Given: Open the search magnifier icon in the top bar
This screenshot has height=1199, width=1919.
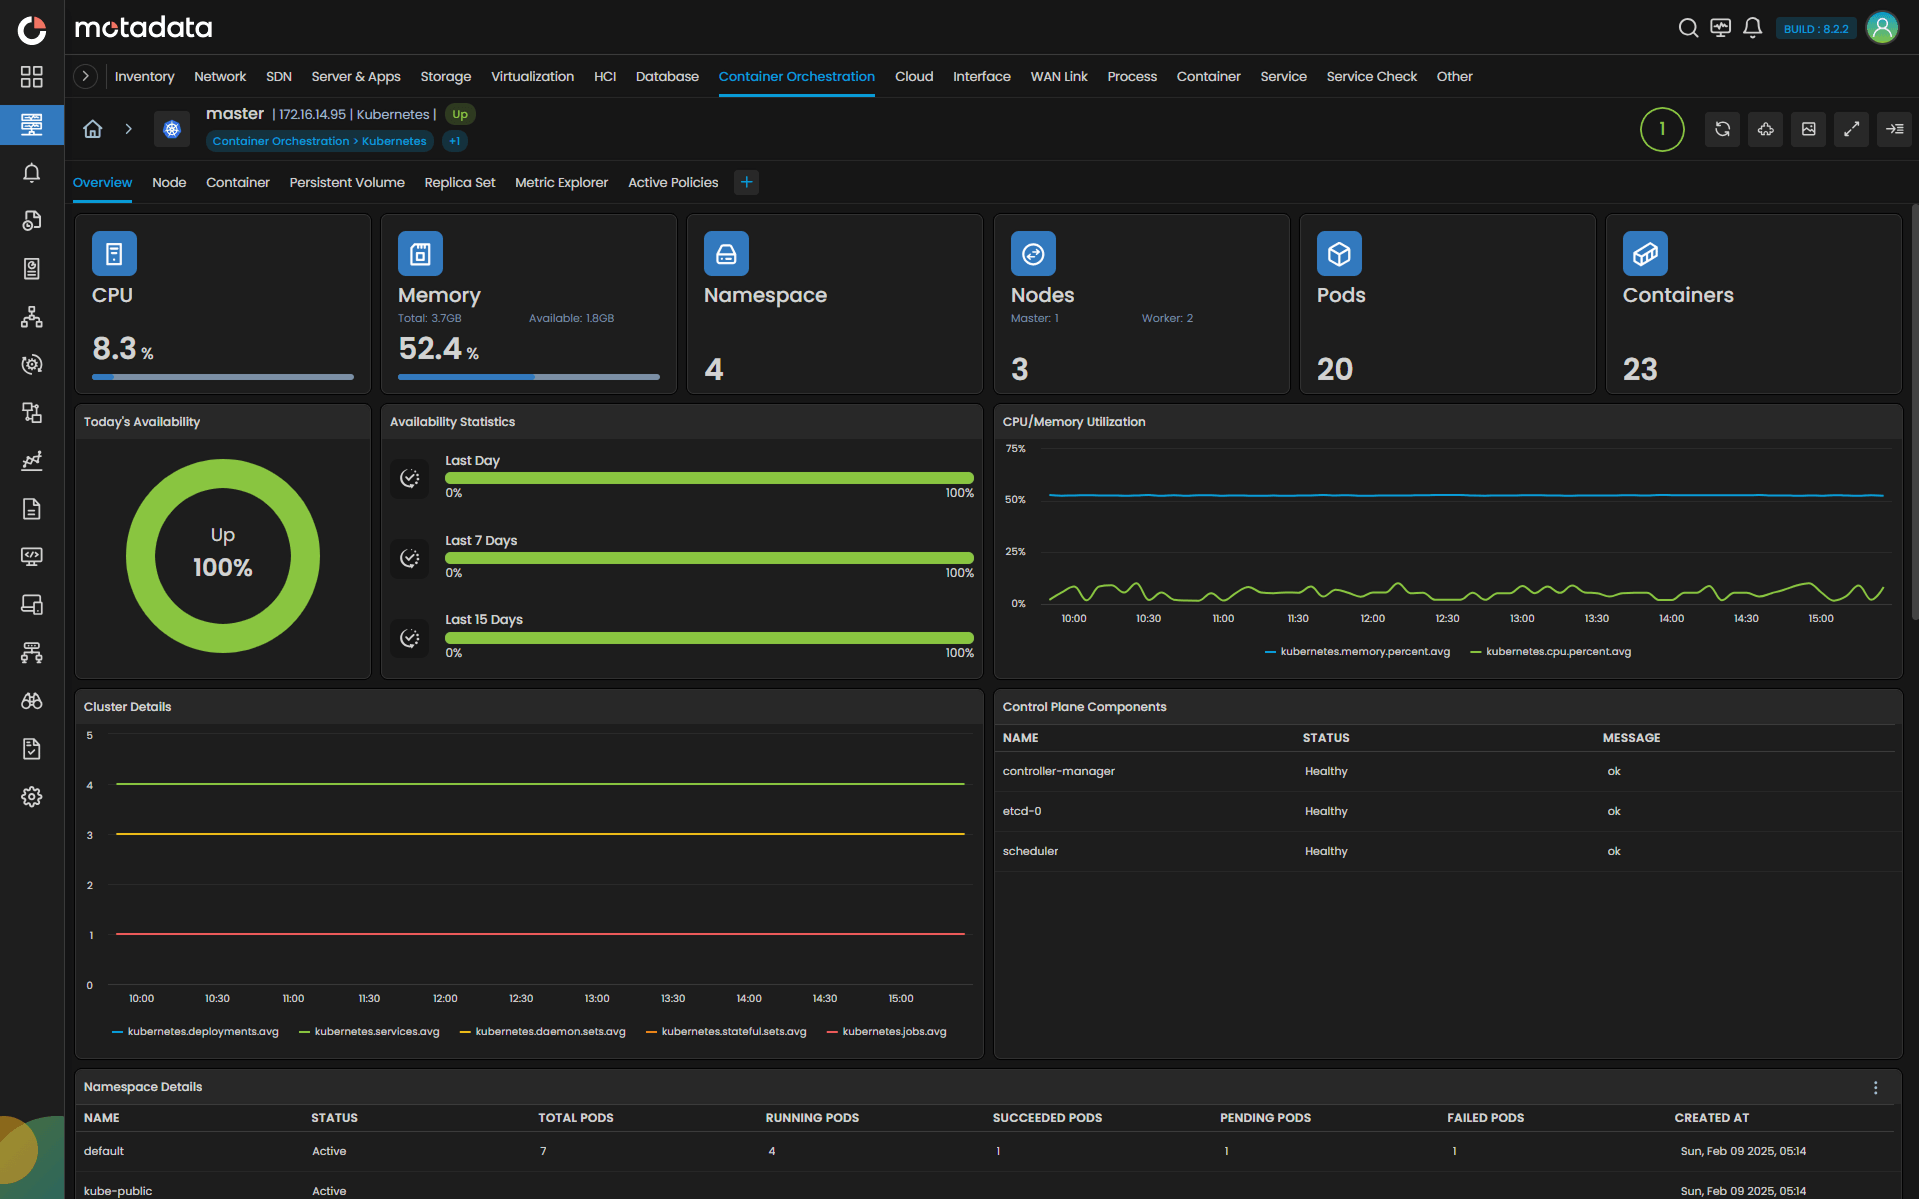Looking at the screenshot, I should pos(1689,28).
